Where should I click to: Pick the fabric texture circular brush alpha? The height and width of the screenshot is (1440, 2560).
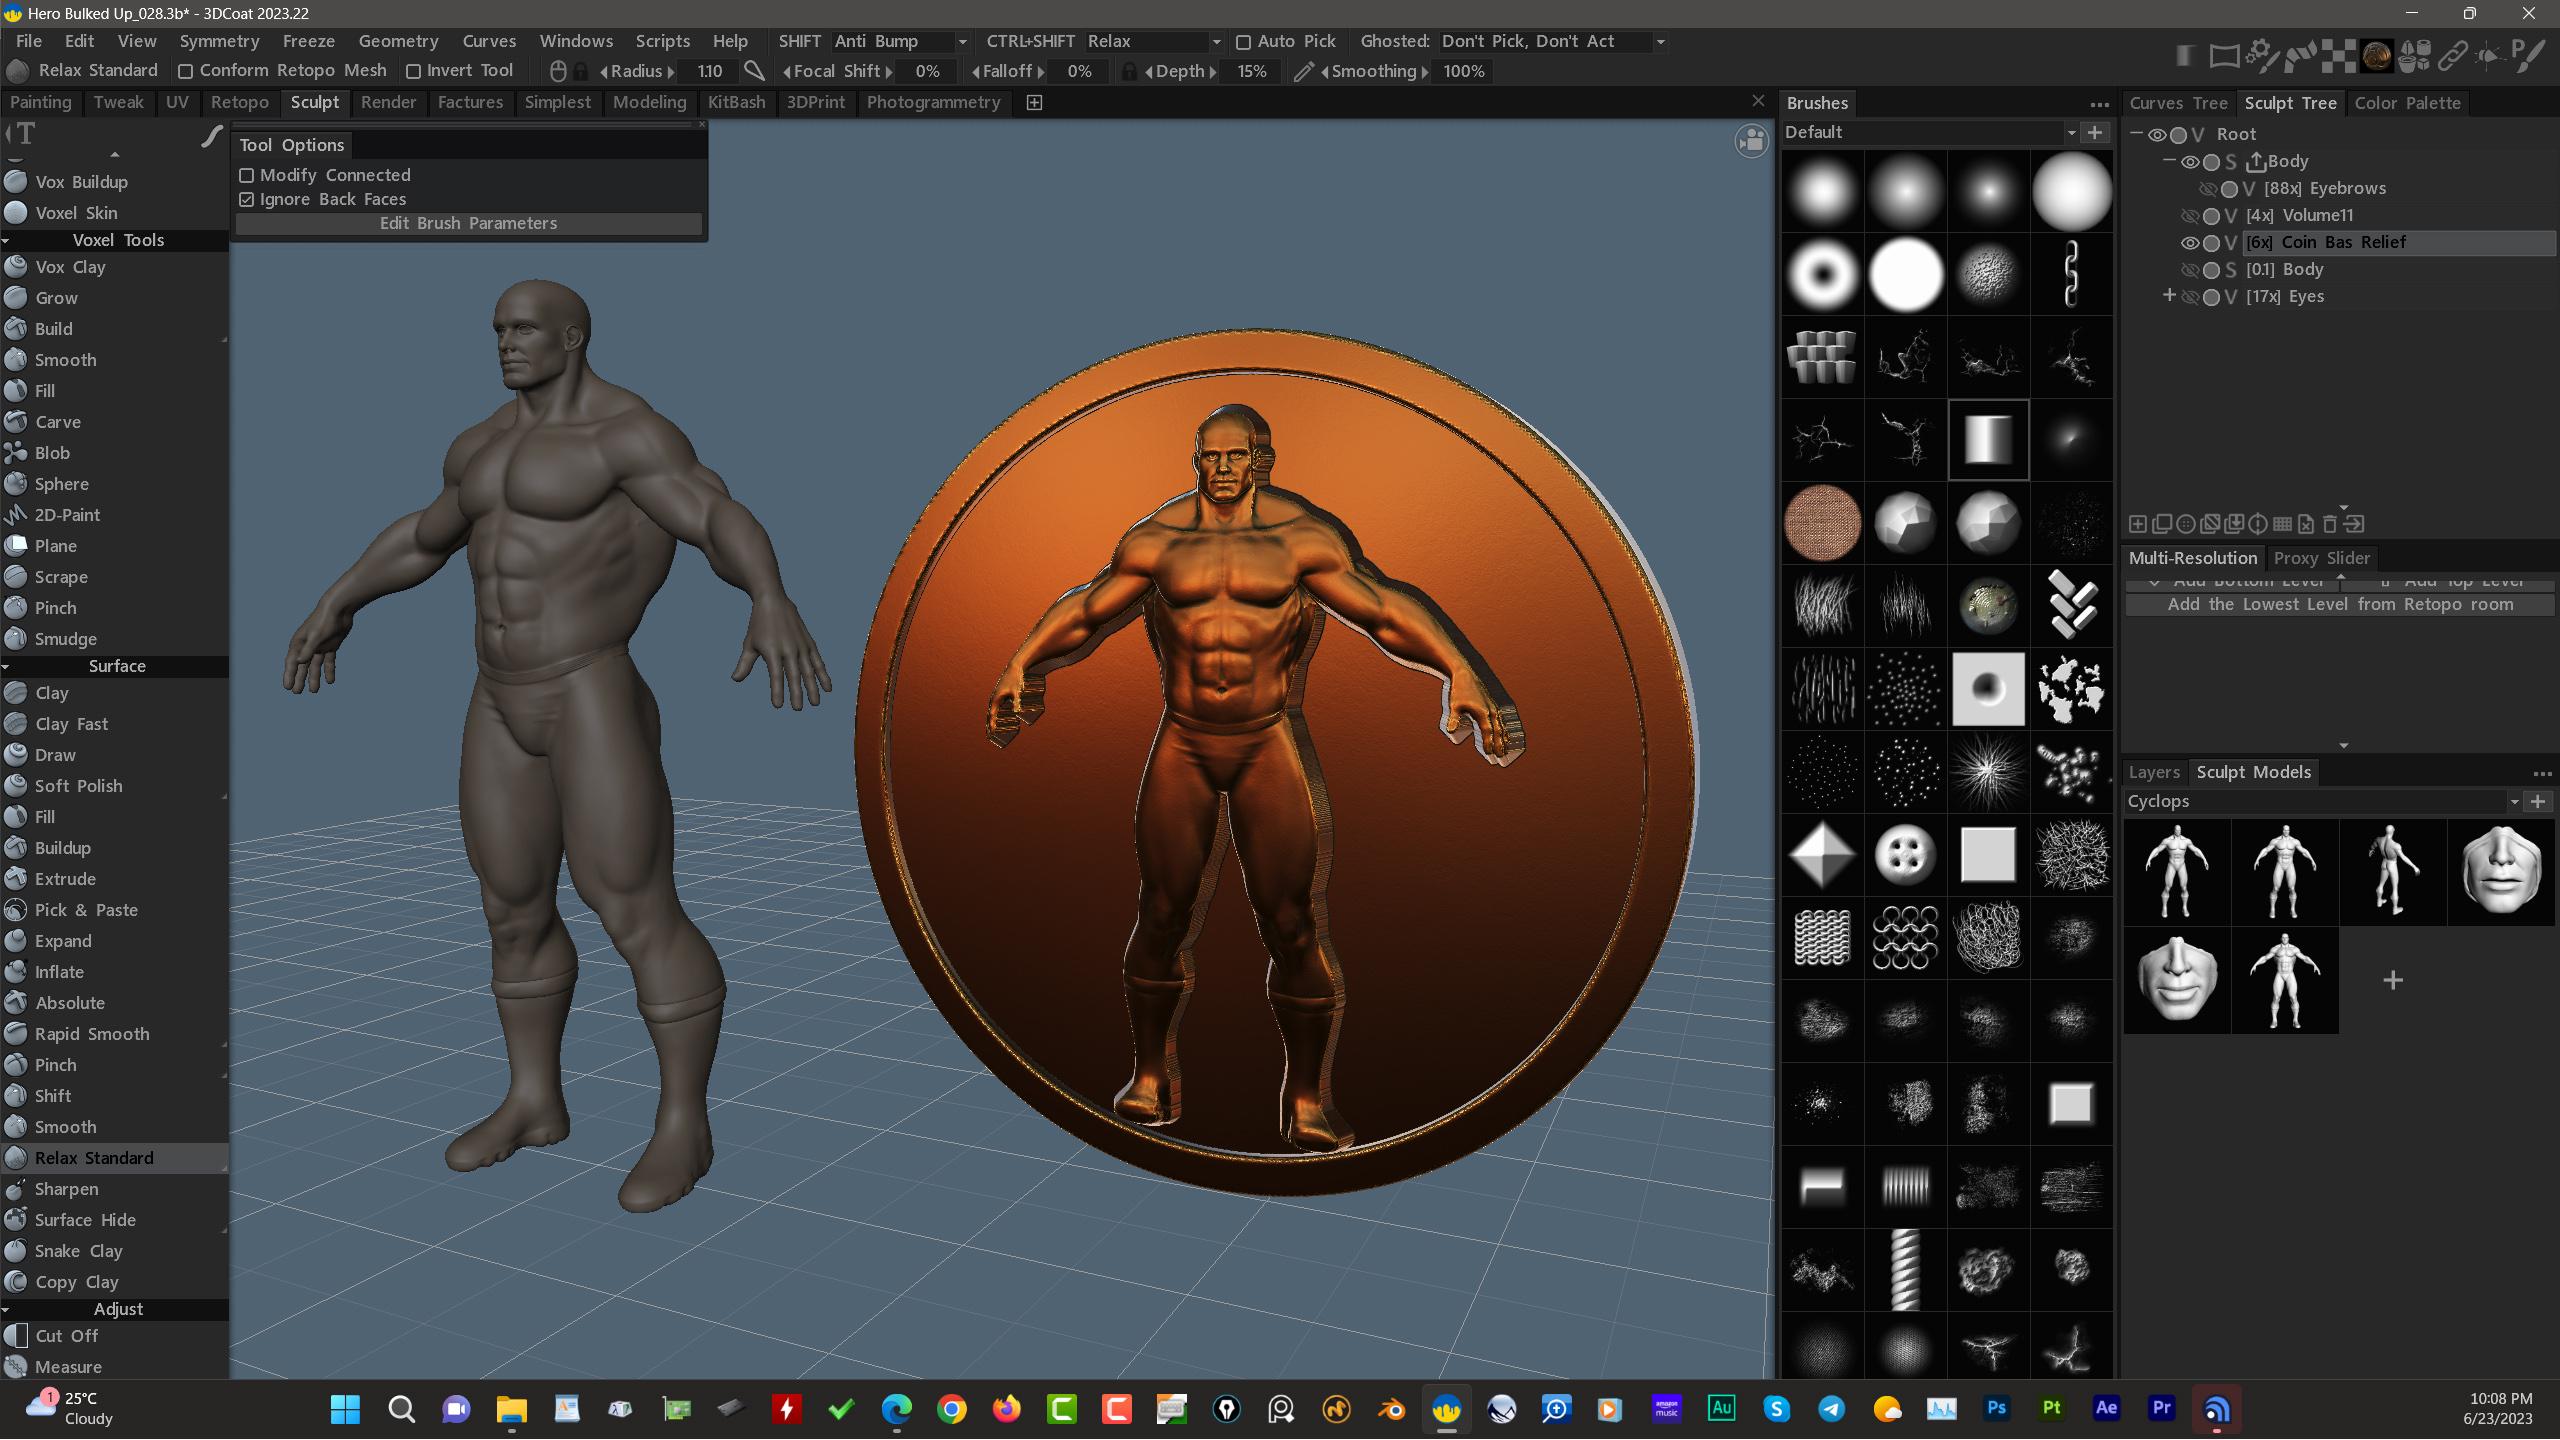coord(1822,523)
